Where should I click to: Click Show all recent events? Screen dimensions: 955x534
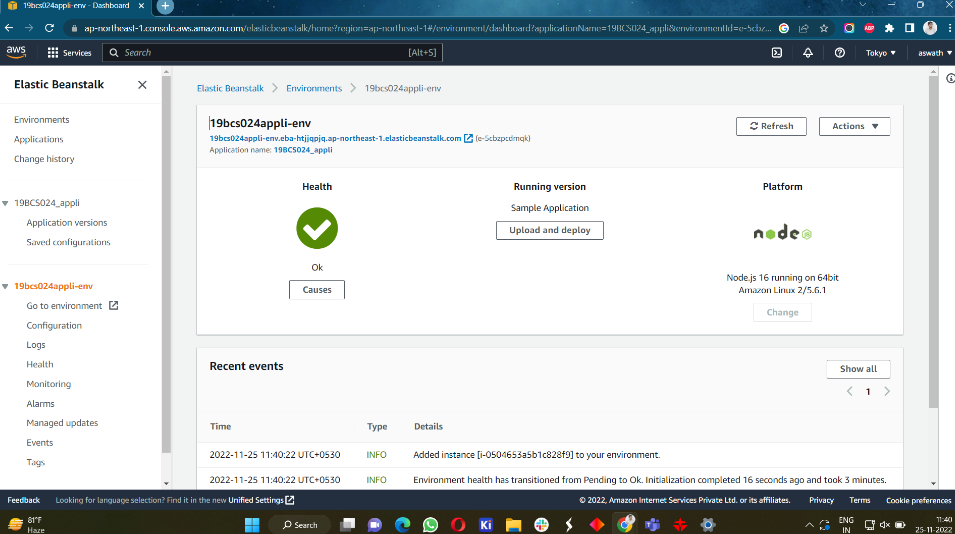click(x=858, y=369)
